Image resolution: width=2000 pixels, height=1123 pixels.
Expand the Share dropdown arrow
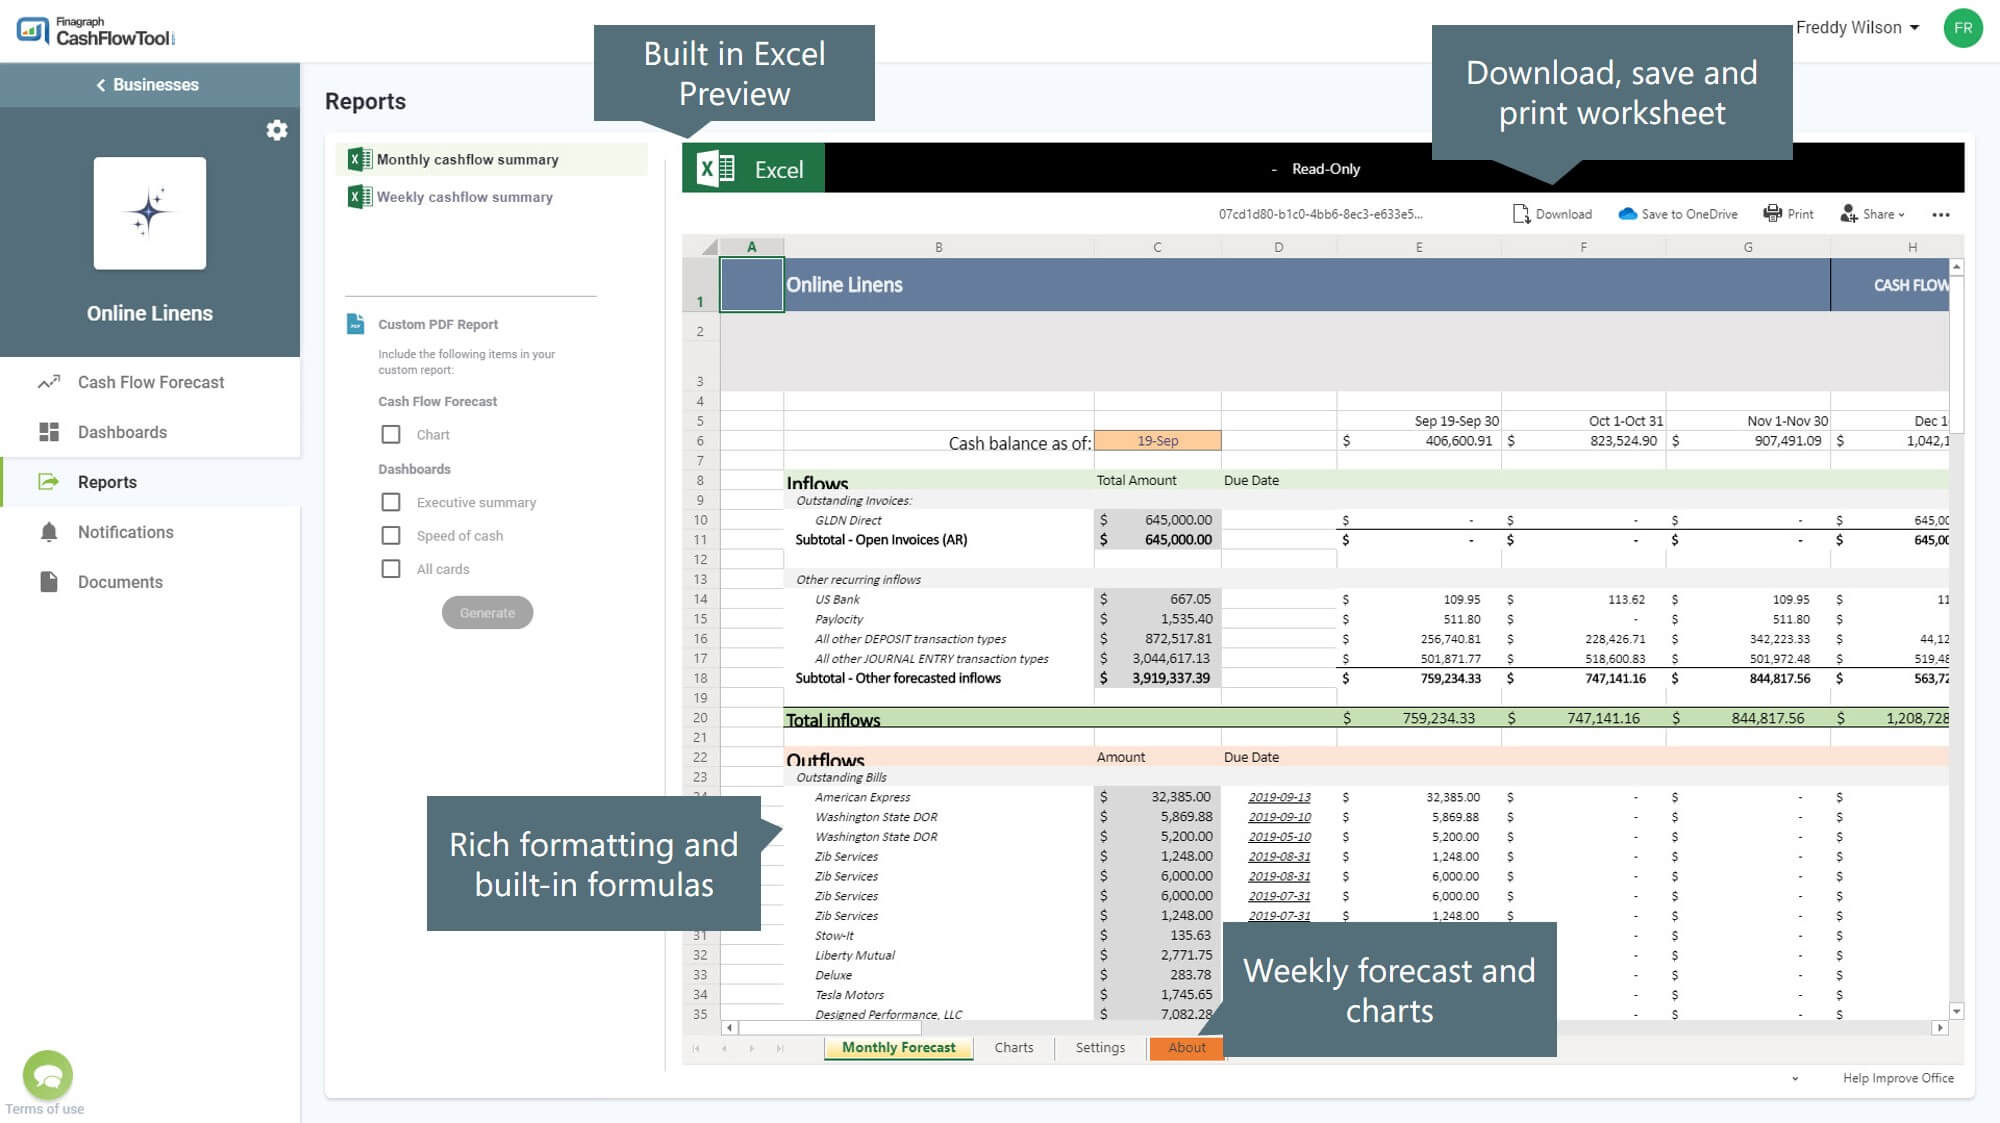[1901, 215]
